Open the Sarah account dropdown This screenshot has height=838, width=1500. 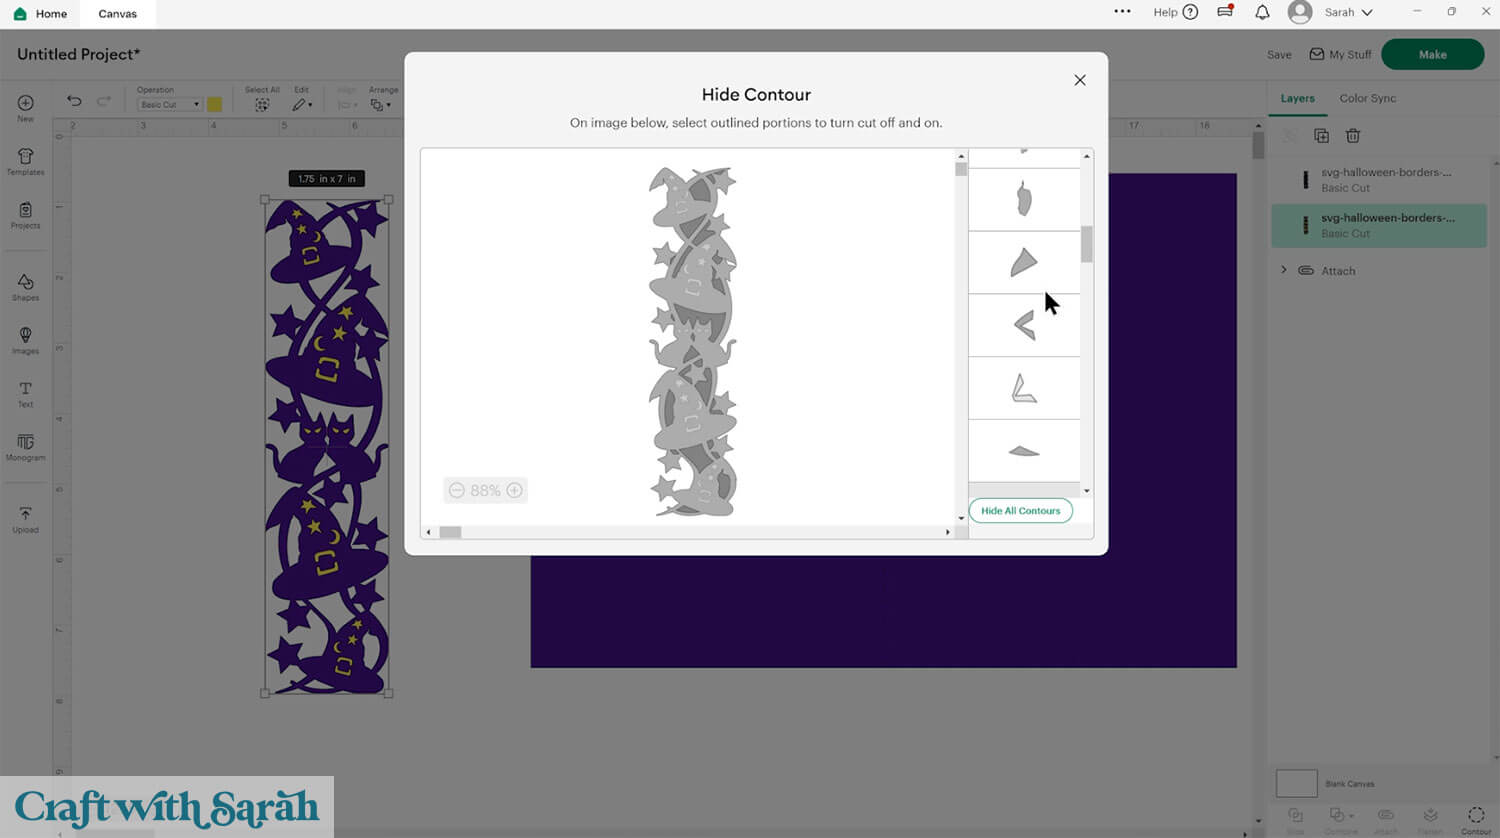pyautogui.click(x=1349, y=12)
